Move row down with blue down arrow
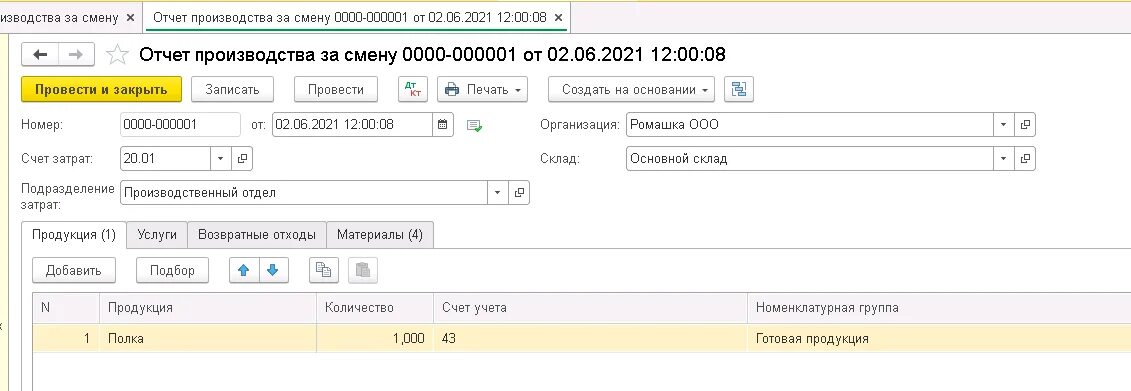1131x391 pixels. click(x=273, y=271)
